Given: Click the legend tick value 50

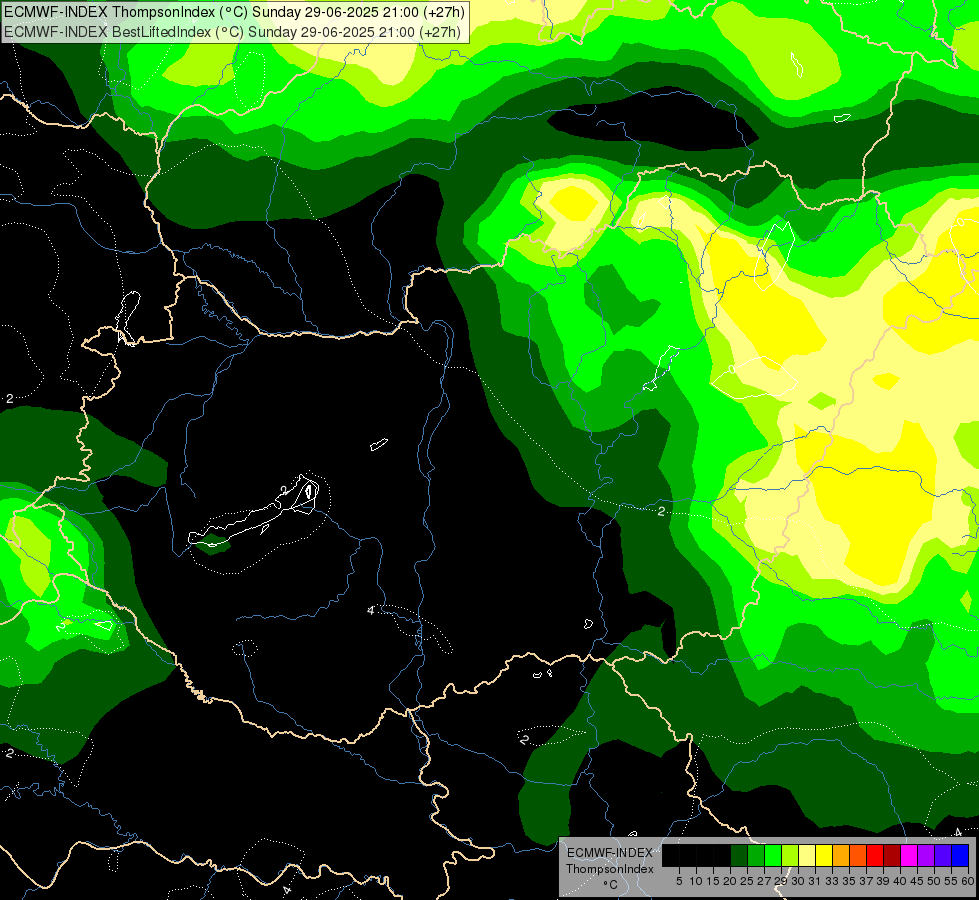Looking at the screenshot, I should tap(935, 881).
